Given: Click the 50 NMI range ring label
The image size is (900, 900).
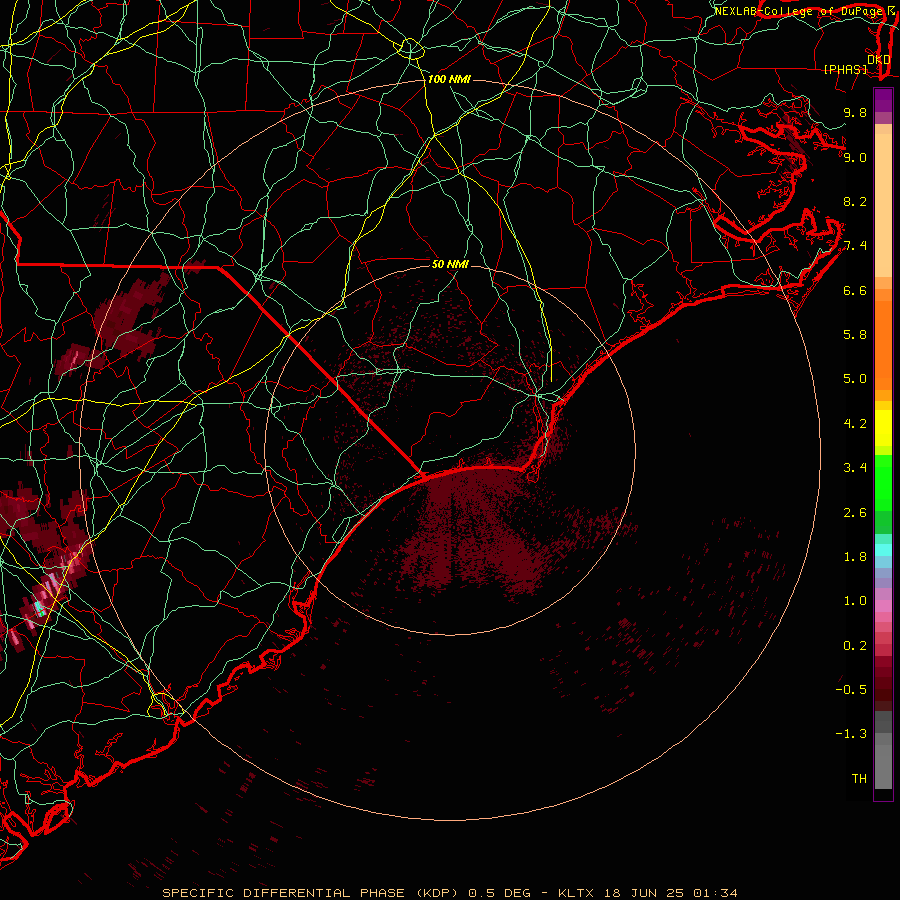Looking at the screenshot, I should tap(450, 264).
